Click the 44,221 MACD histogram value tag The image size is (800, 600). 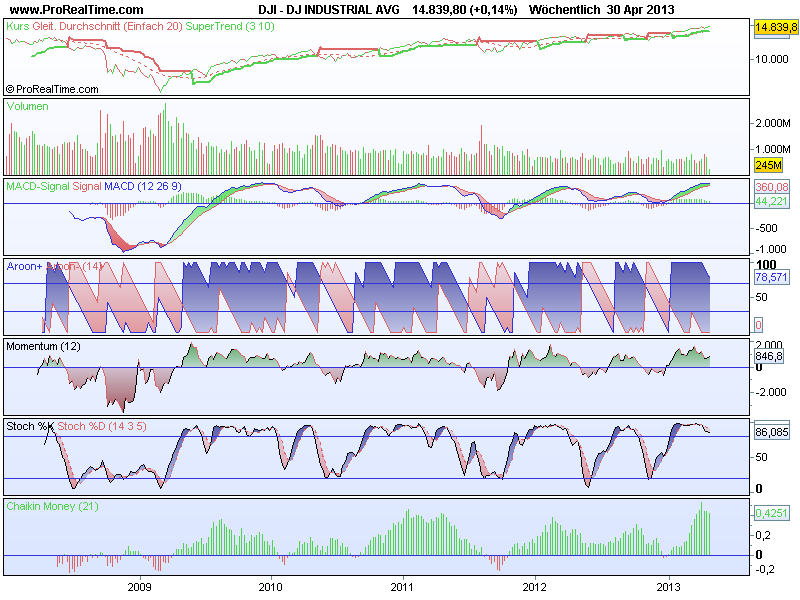(771, 202)
